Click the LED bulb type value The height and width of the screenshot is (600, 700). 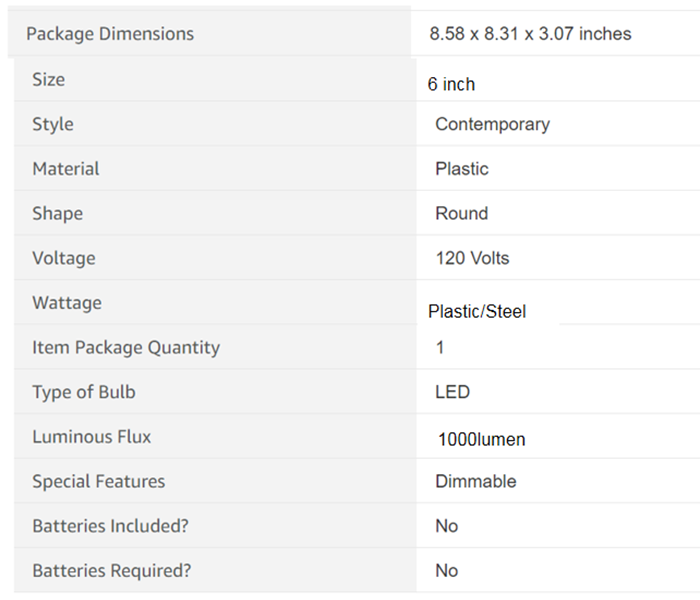click(x=452, y=392)
